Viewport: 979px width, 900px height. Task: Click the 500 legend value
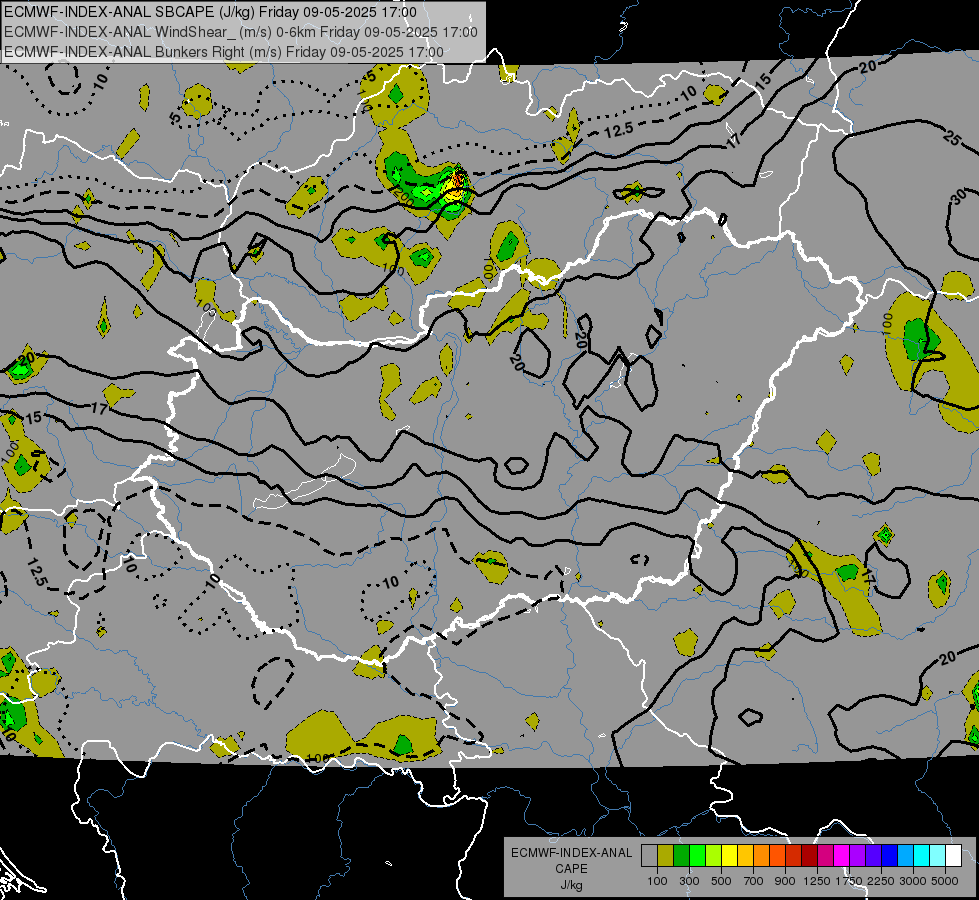click(x=721, y=881)
